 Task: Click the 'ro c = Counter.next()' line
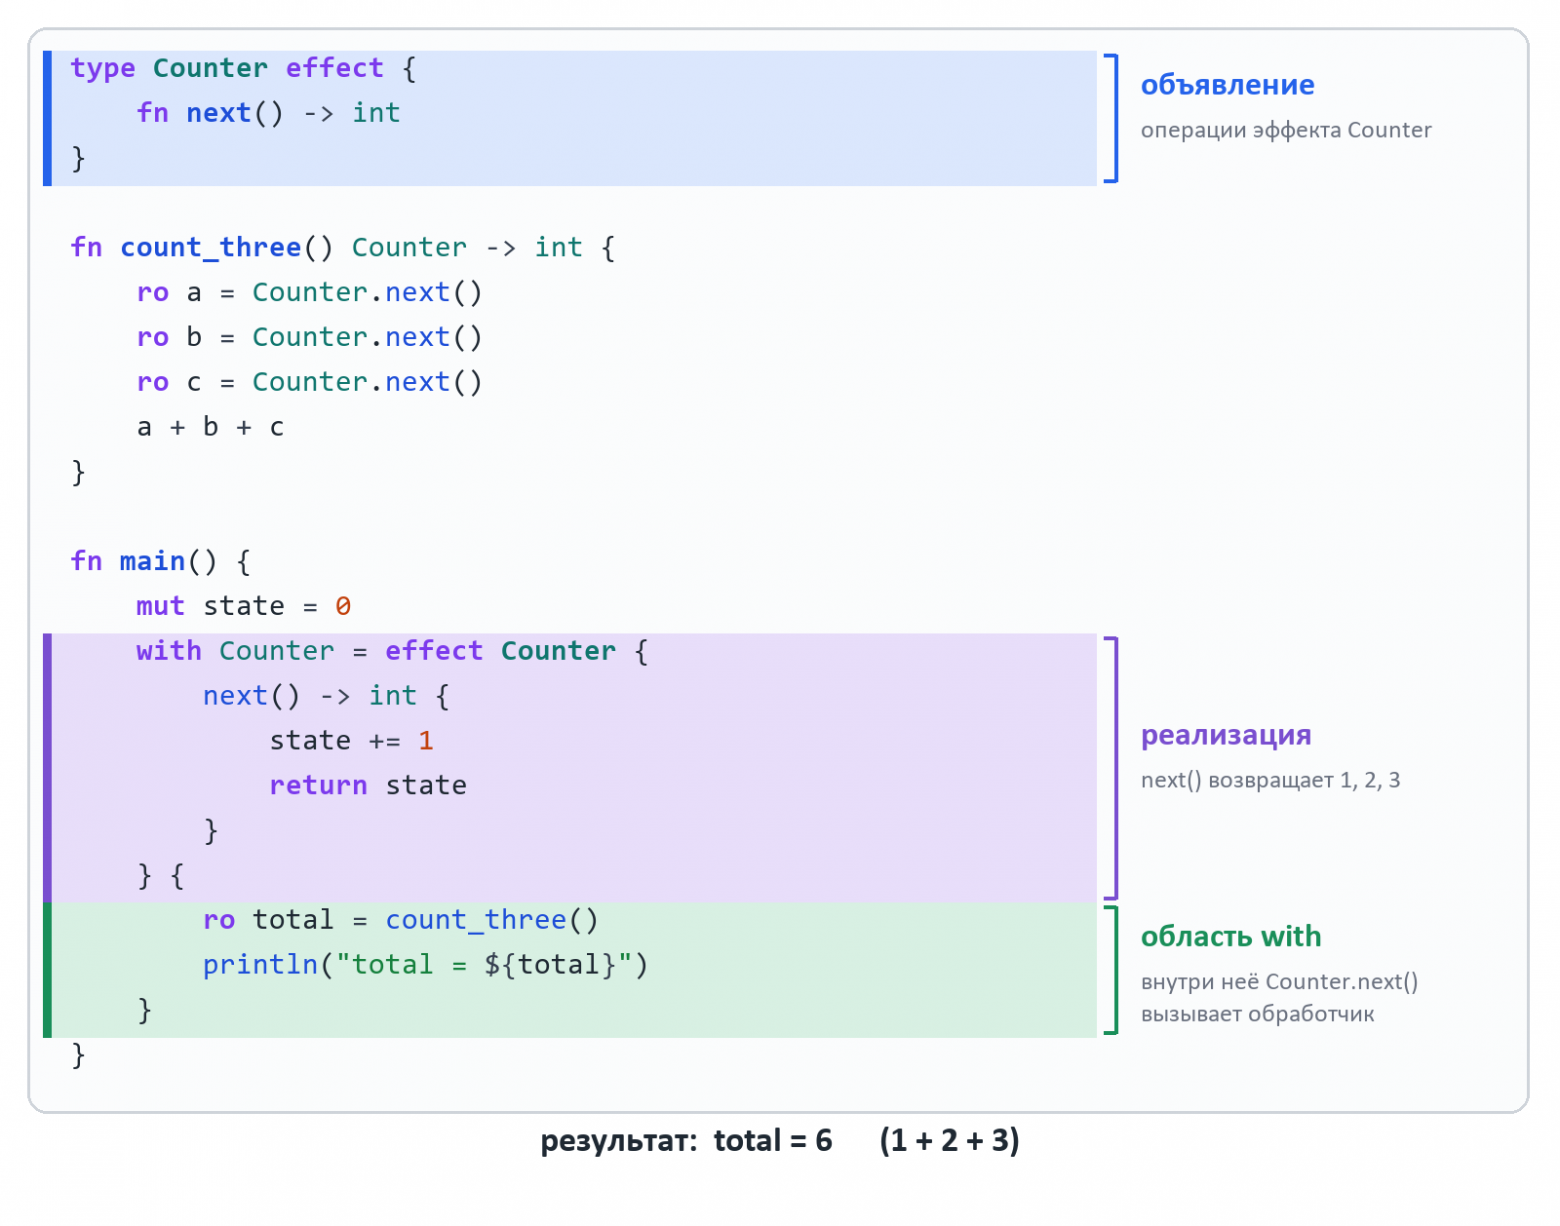(x=310, y=382)
